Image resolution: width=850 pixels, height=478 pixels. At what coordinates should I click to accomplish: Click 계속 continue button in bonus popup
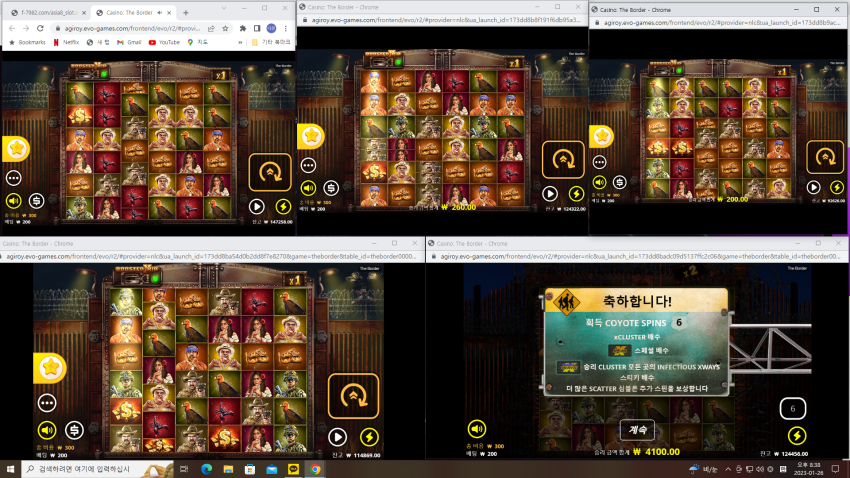coord(637,430)
